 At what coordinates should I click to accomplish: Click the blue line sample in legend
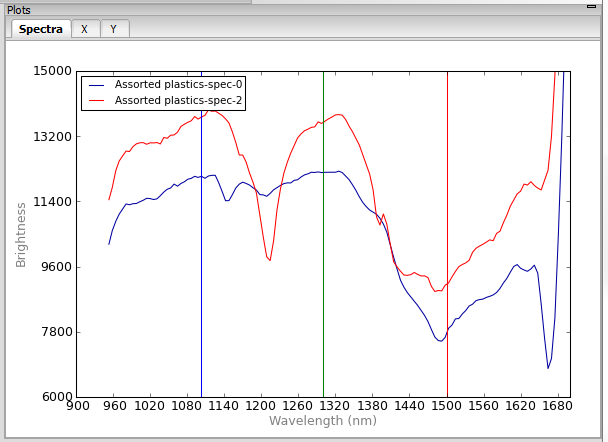[97, 85]
